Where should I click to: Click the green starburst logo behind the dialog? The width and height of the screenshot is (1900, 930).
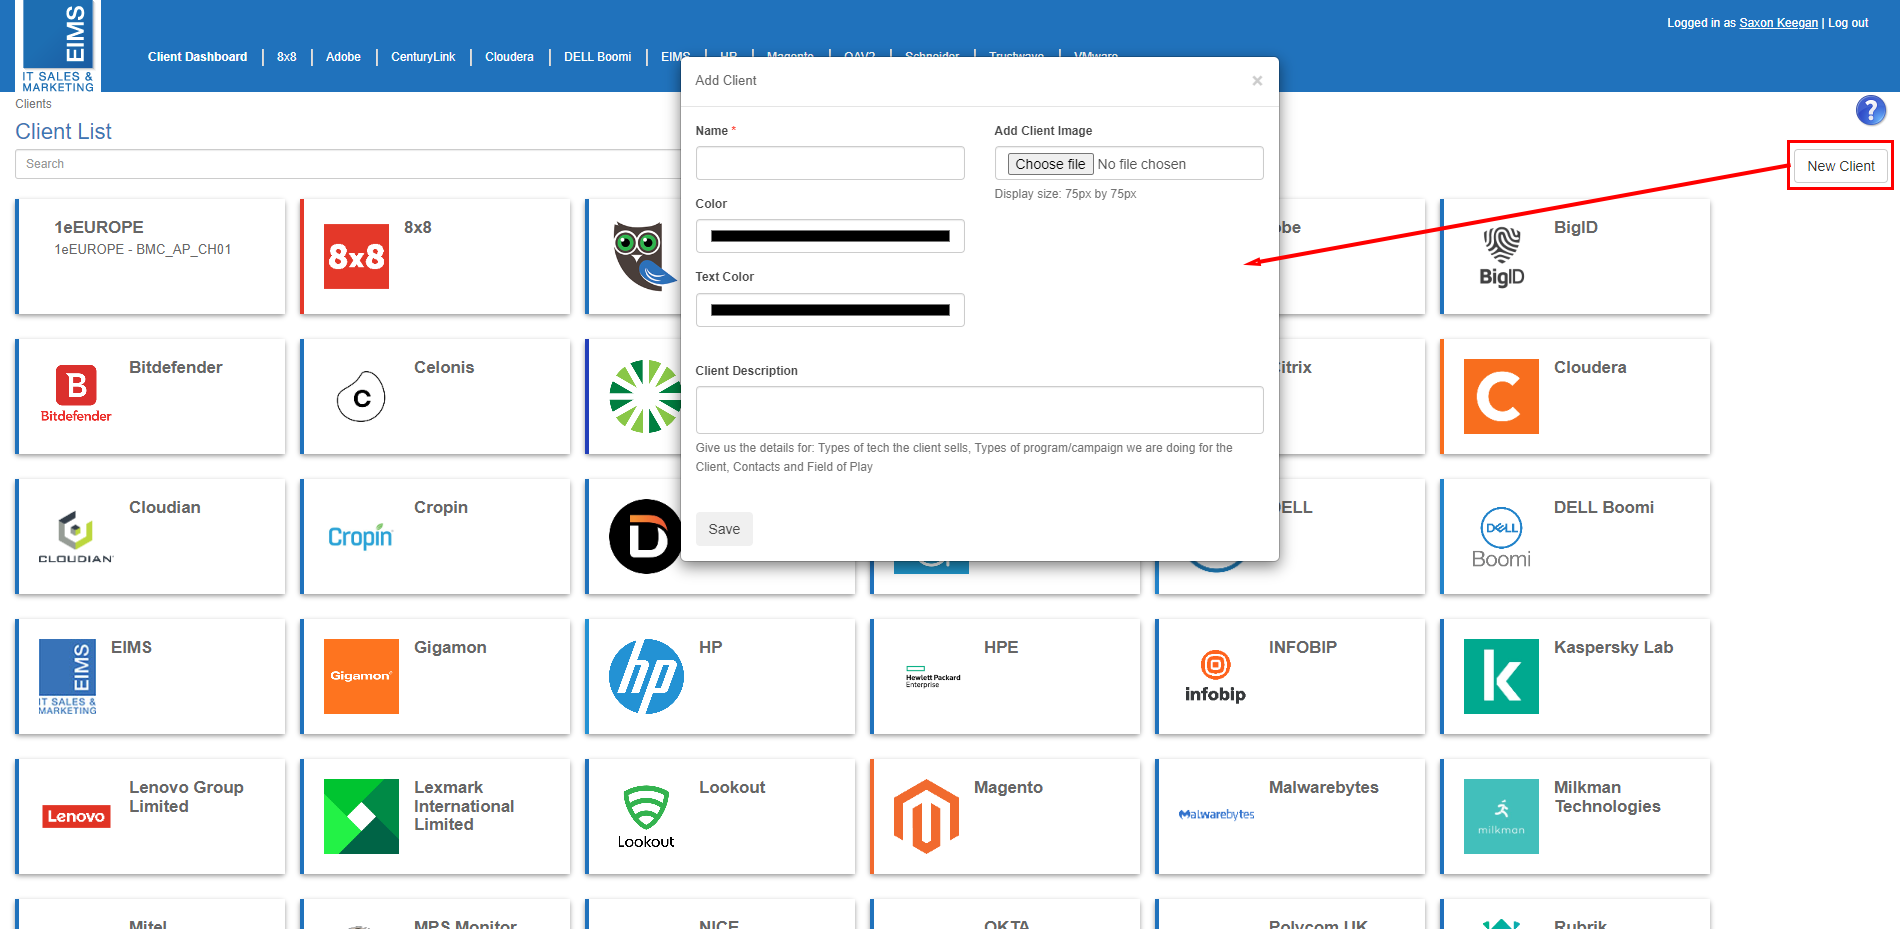[x=645, y=396]
